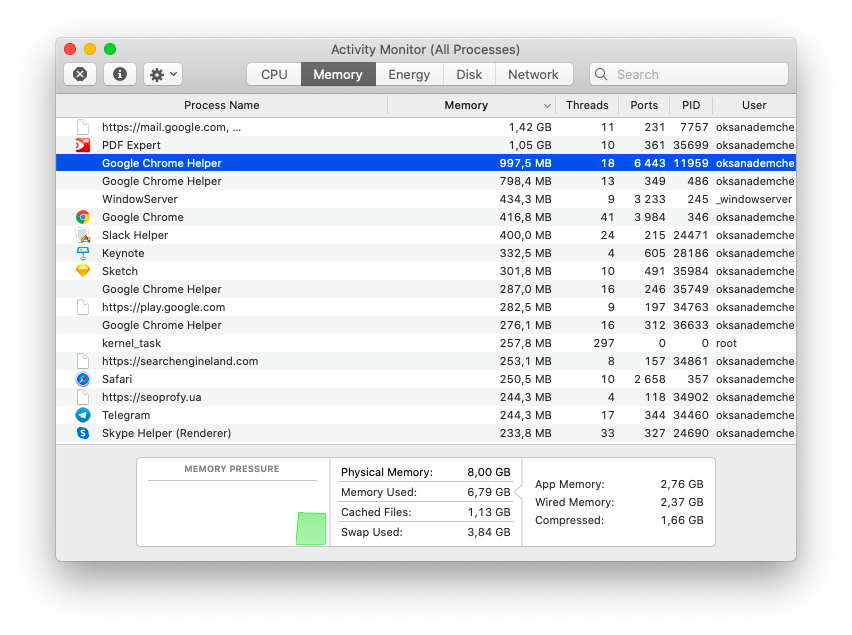Screen dimensions: 852x635
Task: Click the Keynote app icon
Action: (83, 253)
